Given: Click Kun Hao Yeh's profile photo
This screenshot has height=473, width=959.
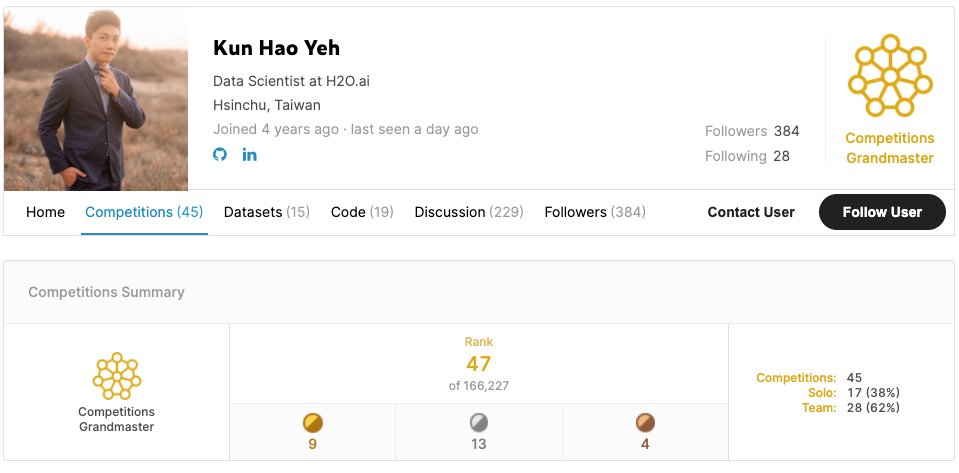Looking at the screenshot, I should (x=96, y=100).
